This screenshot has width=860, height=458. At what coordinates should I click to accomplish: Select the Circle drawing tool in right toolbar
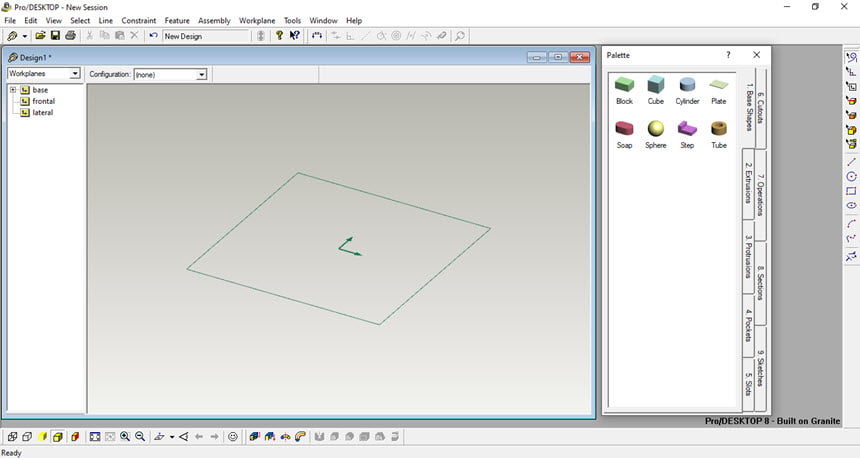pos(851,177)
